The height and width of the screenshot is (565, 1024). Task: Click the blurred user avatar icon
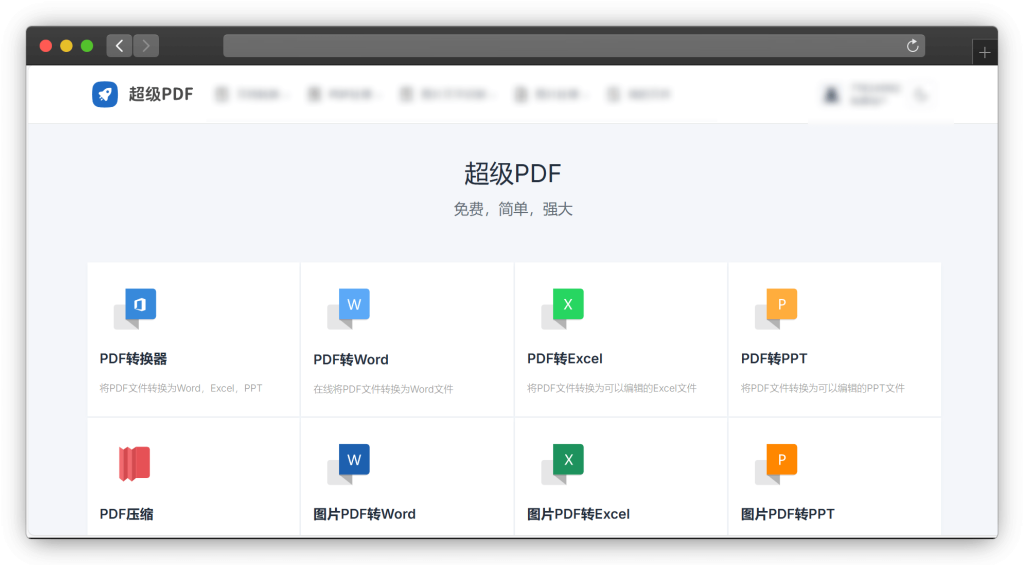tap(831, 95)
